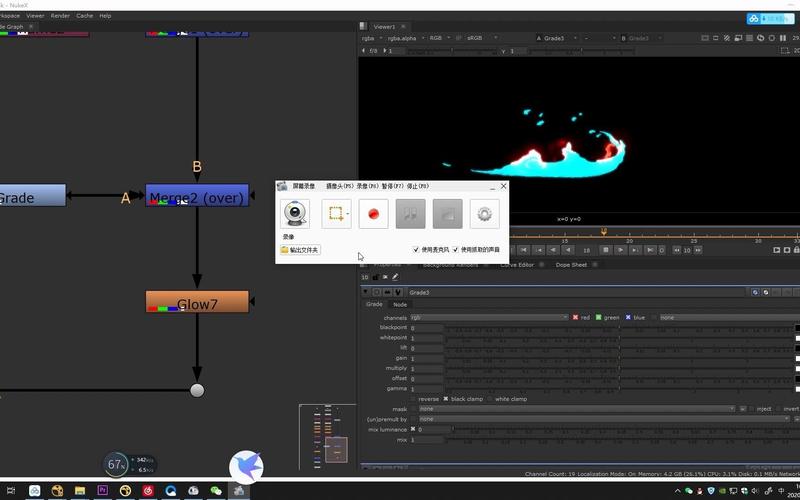Open the webcam capture button
Screen dimensions: 800x500
(x=295, y=214)
